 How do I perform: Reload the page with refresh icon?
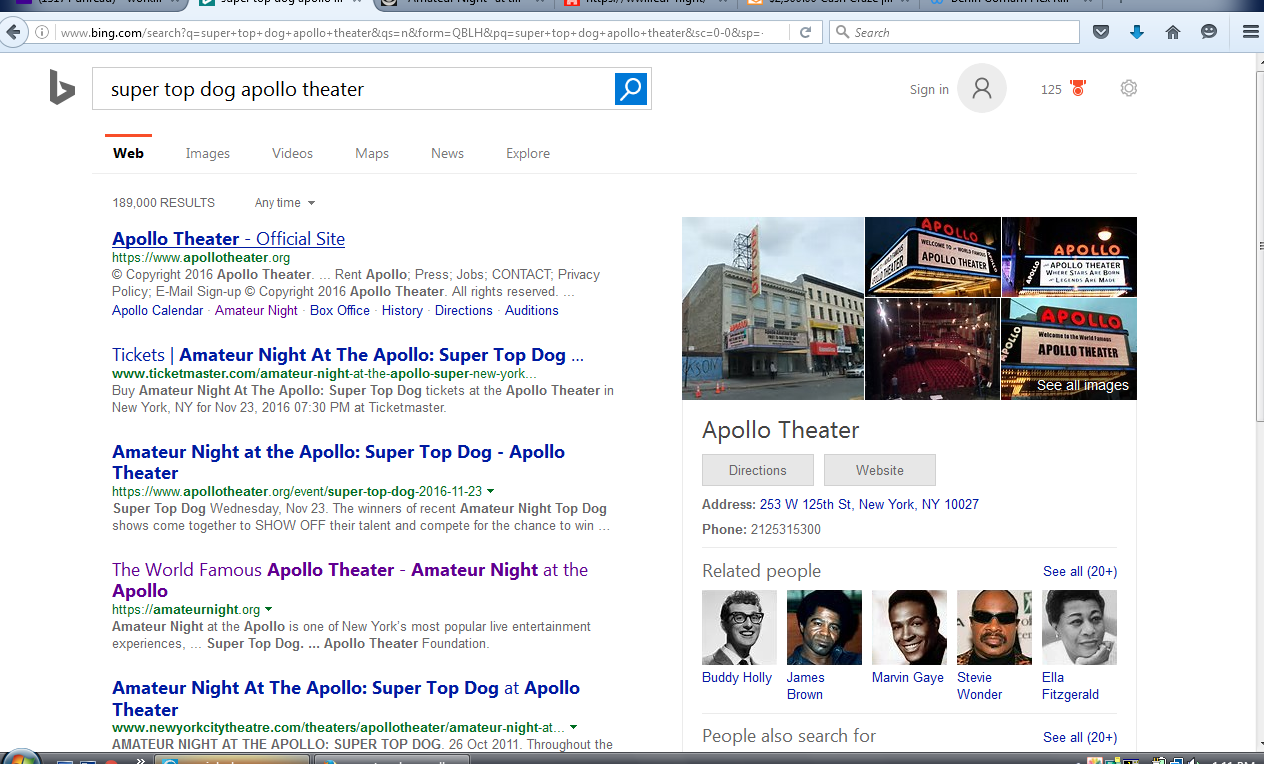[805, 33]
